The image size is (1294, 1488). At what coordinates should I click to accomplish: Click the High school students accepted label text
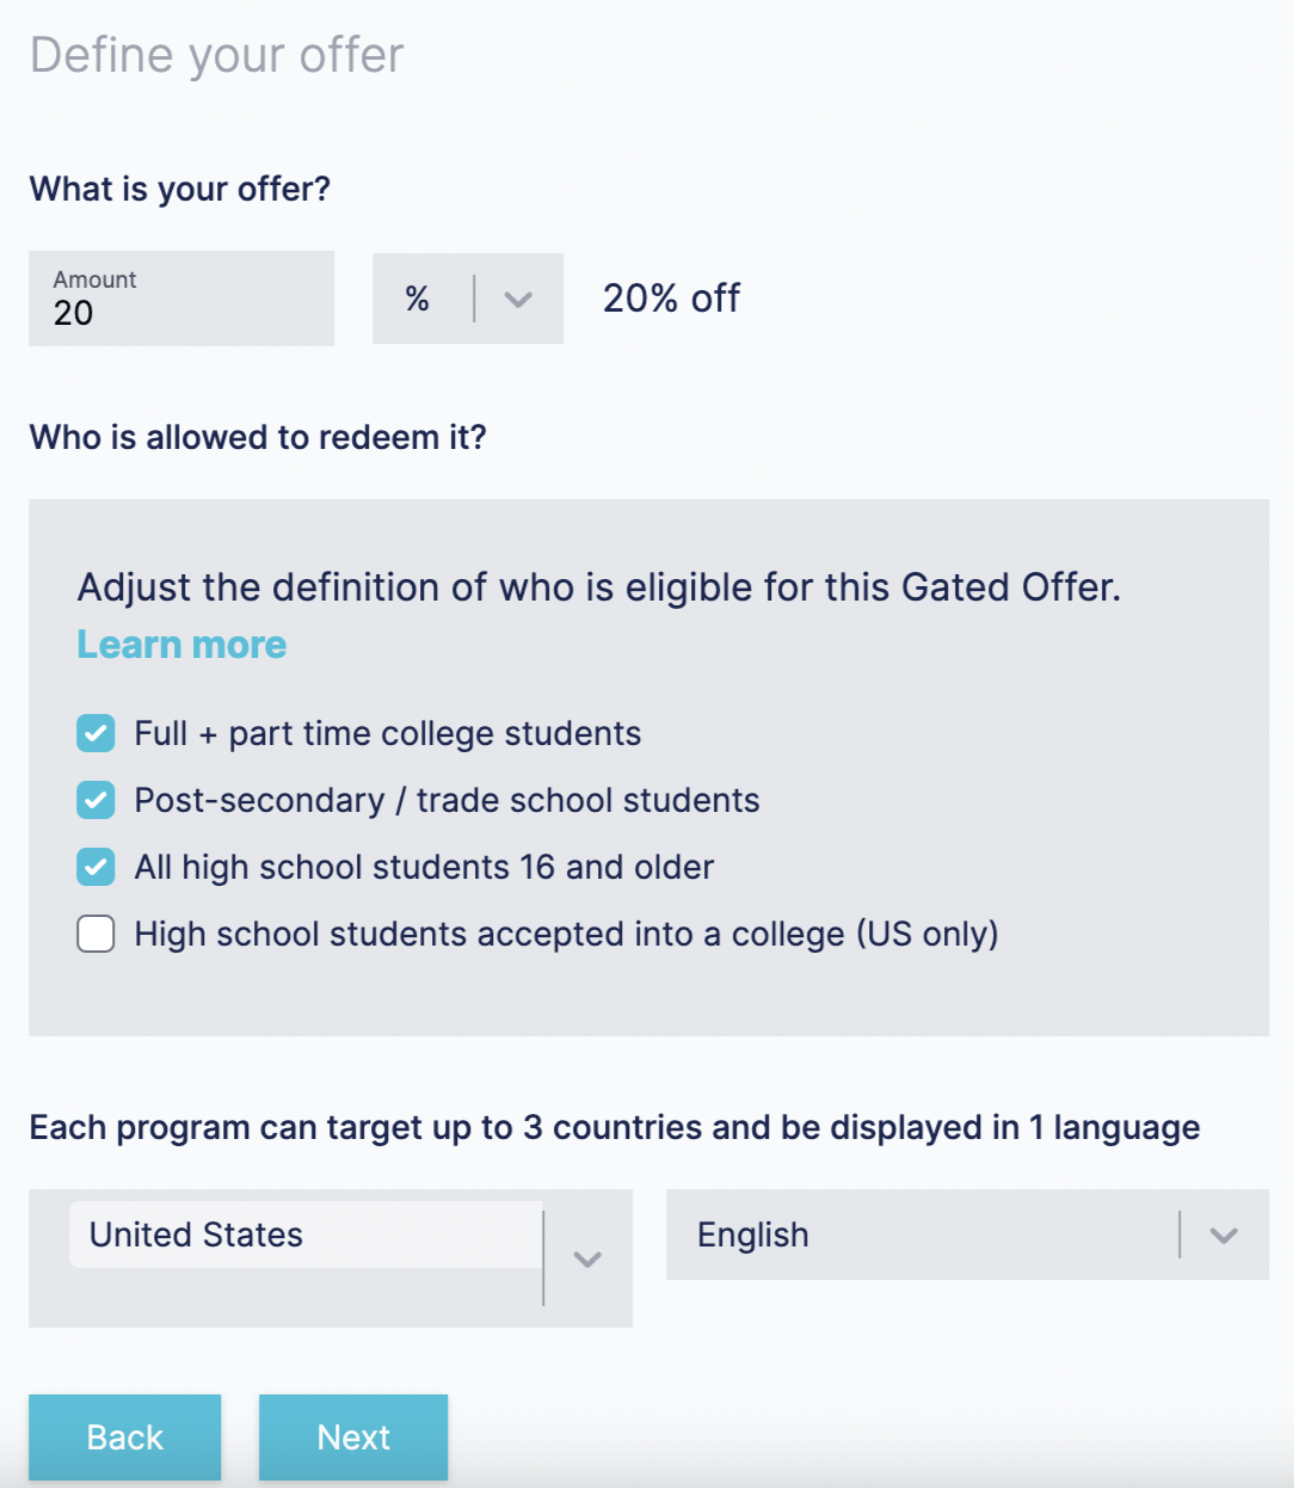pos(566,934)
